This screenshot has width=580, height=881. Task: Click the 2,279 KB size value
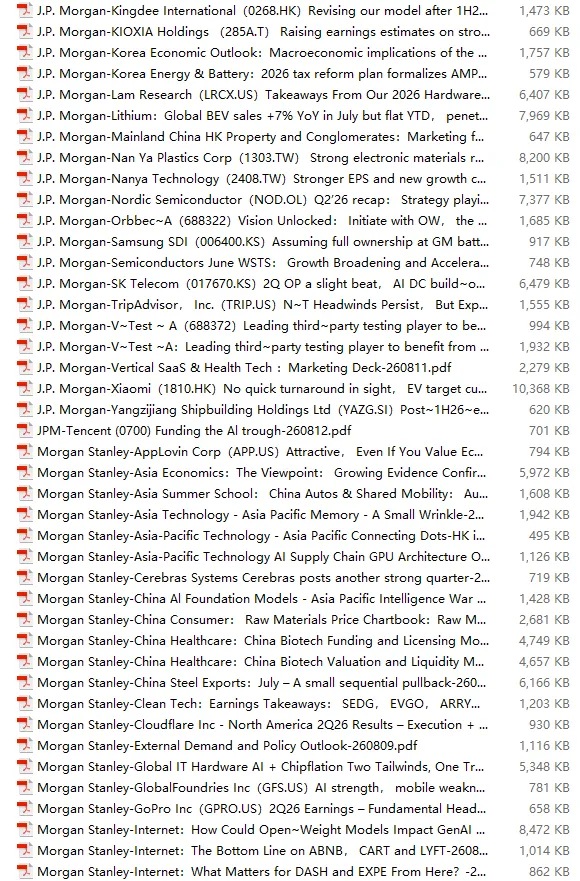pyautogui.click(x=544, y=368)
